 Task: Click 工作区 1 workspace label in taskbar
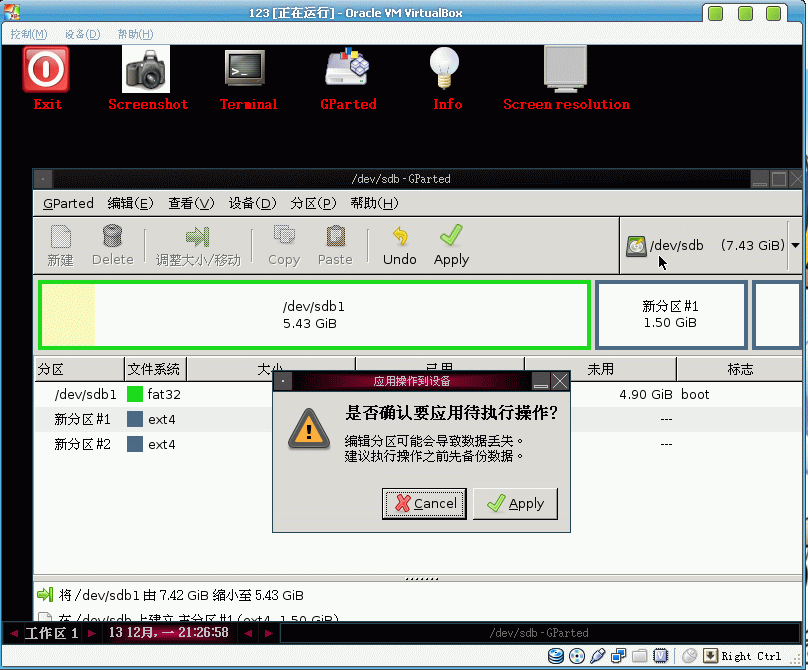(51, 633)
